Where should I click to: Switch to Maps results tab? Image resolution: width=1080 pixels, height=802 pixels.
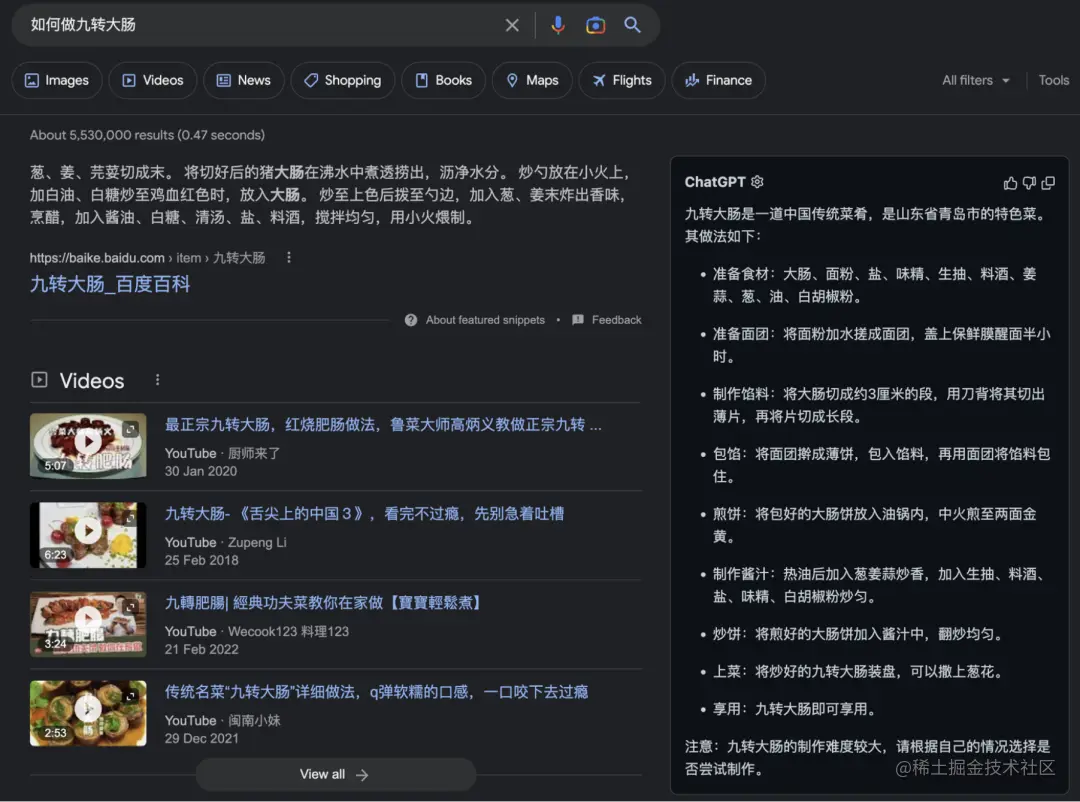coord(532,81)
